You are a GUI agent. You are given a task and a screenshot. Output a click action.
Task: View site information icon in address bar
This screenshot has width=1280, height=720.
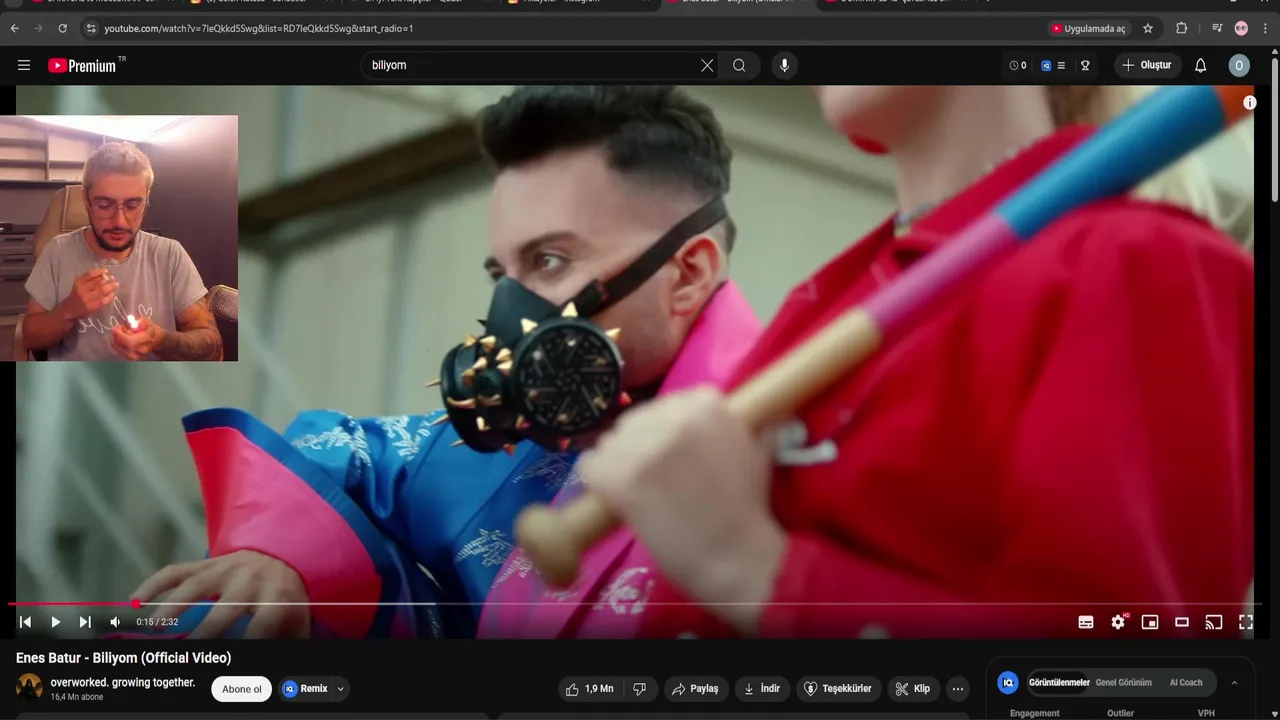coord(91,28)
